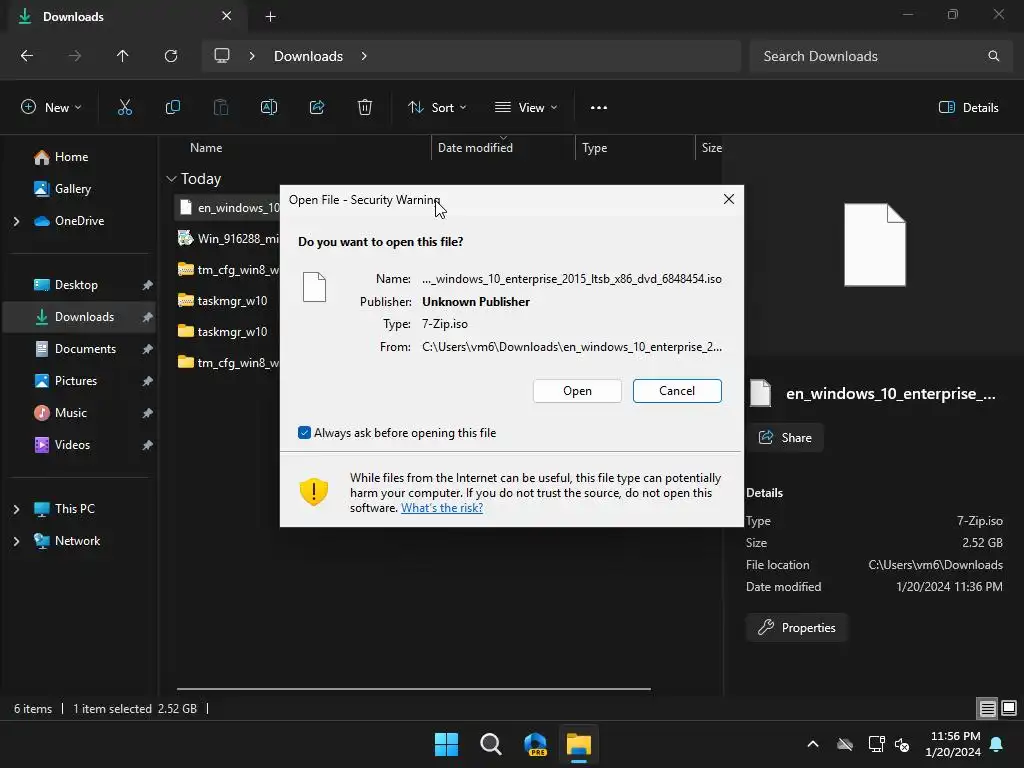
Task: Click File Explorer icon on taskbar
Action: coord(579,744)
